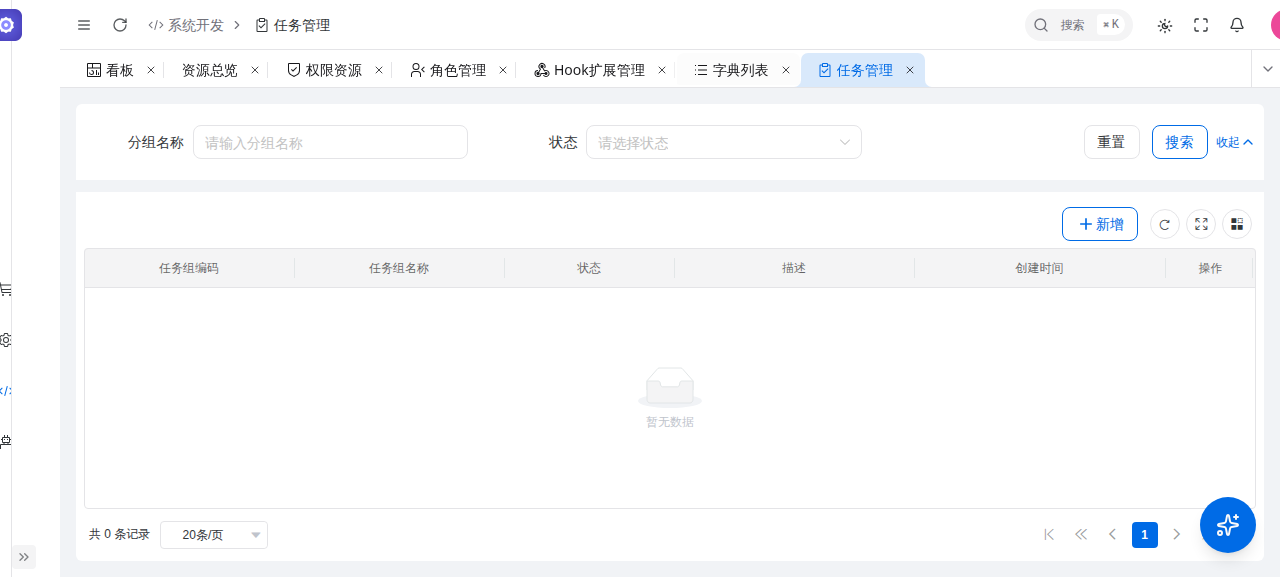Switch to the 看板 tab
The image size is (1280, 577).
click(111, 70)
